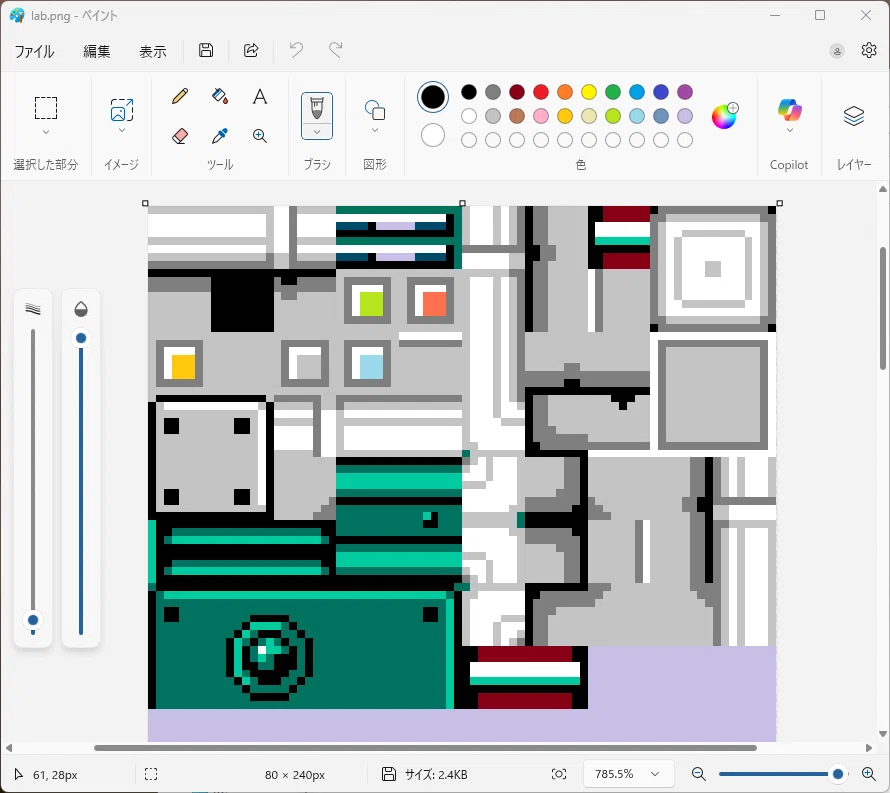Open the user account profile icon
This screenshot has width=890, height=793.
pyautogui.click(x=837, y=51)
